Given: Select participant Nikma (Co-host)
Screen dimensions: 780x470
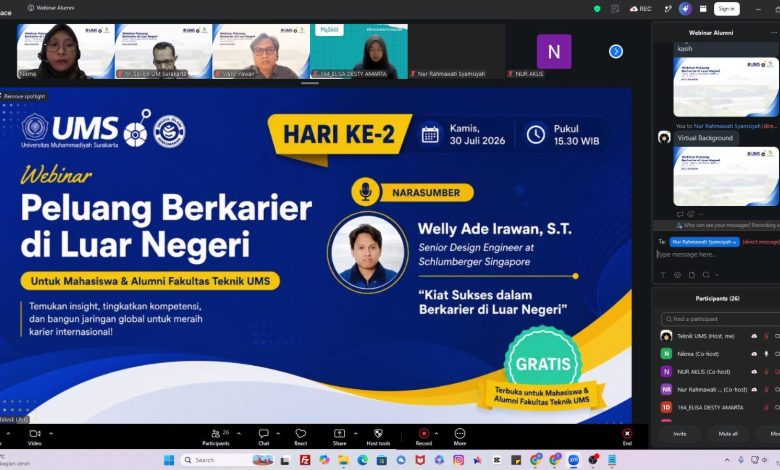Looking at the screenshot, I should coord(719,354).
